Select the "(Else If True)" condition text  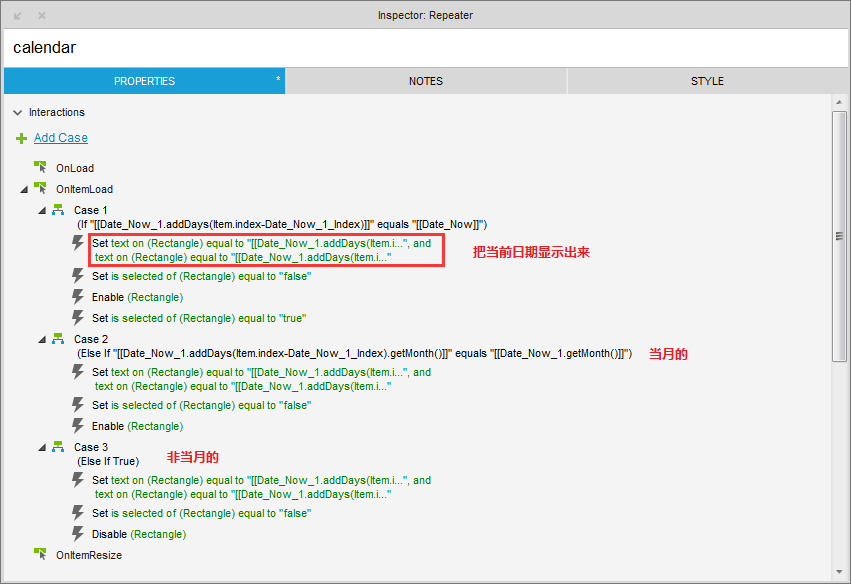coord(108,461)
